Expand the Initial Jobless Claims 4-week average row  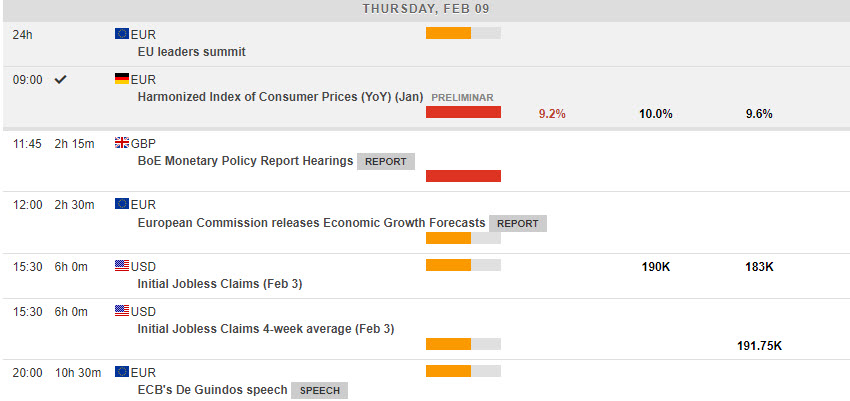point(265,327)
